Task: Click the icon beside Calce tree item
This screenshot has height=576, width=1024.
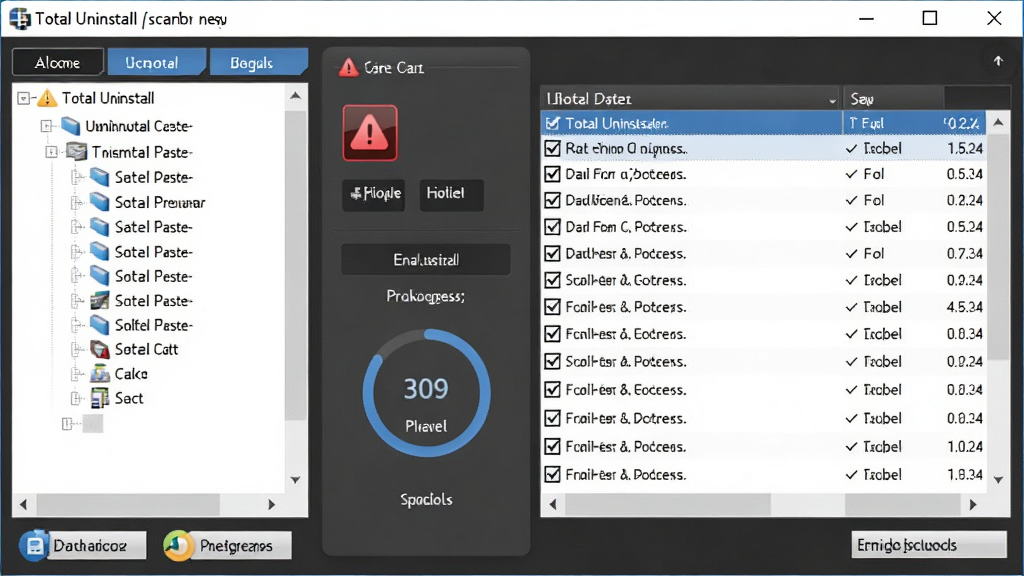Action: 99,374
